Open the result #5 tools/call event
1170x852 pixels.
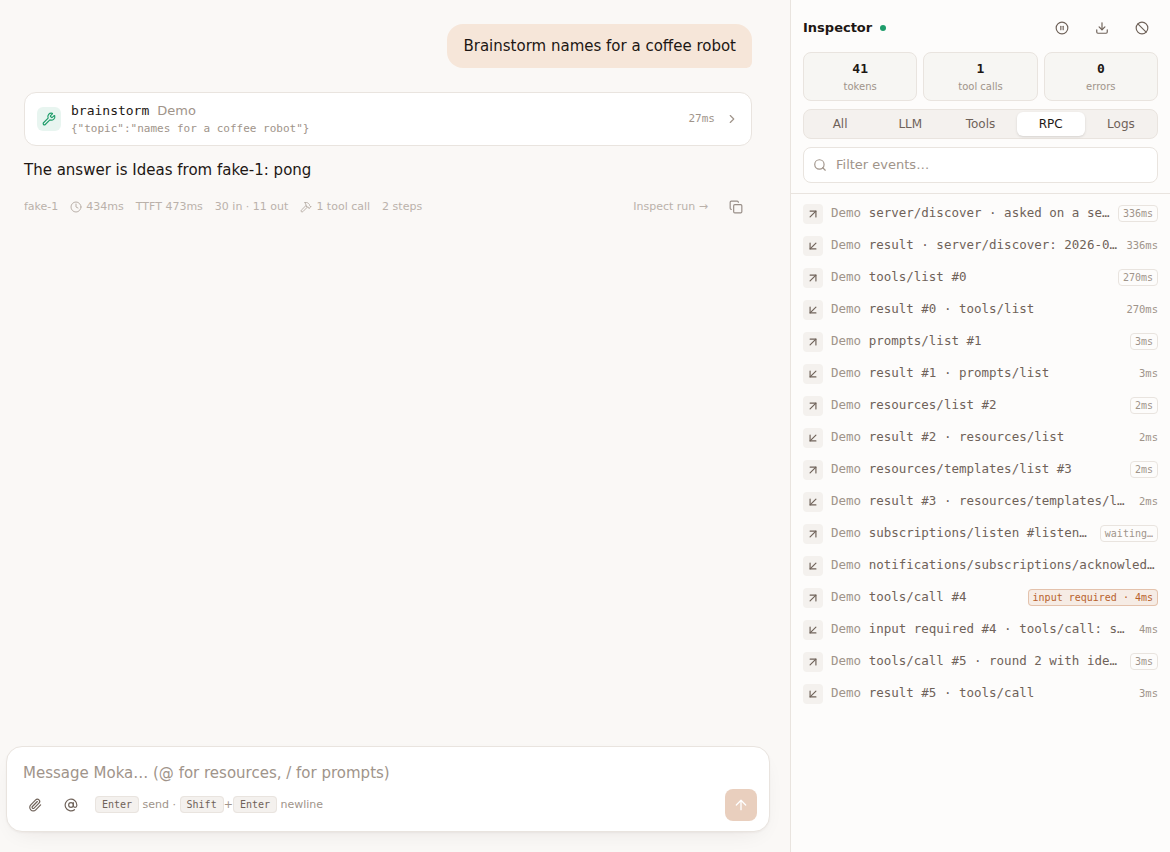tap(980, 695)
